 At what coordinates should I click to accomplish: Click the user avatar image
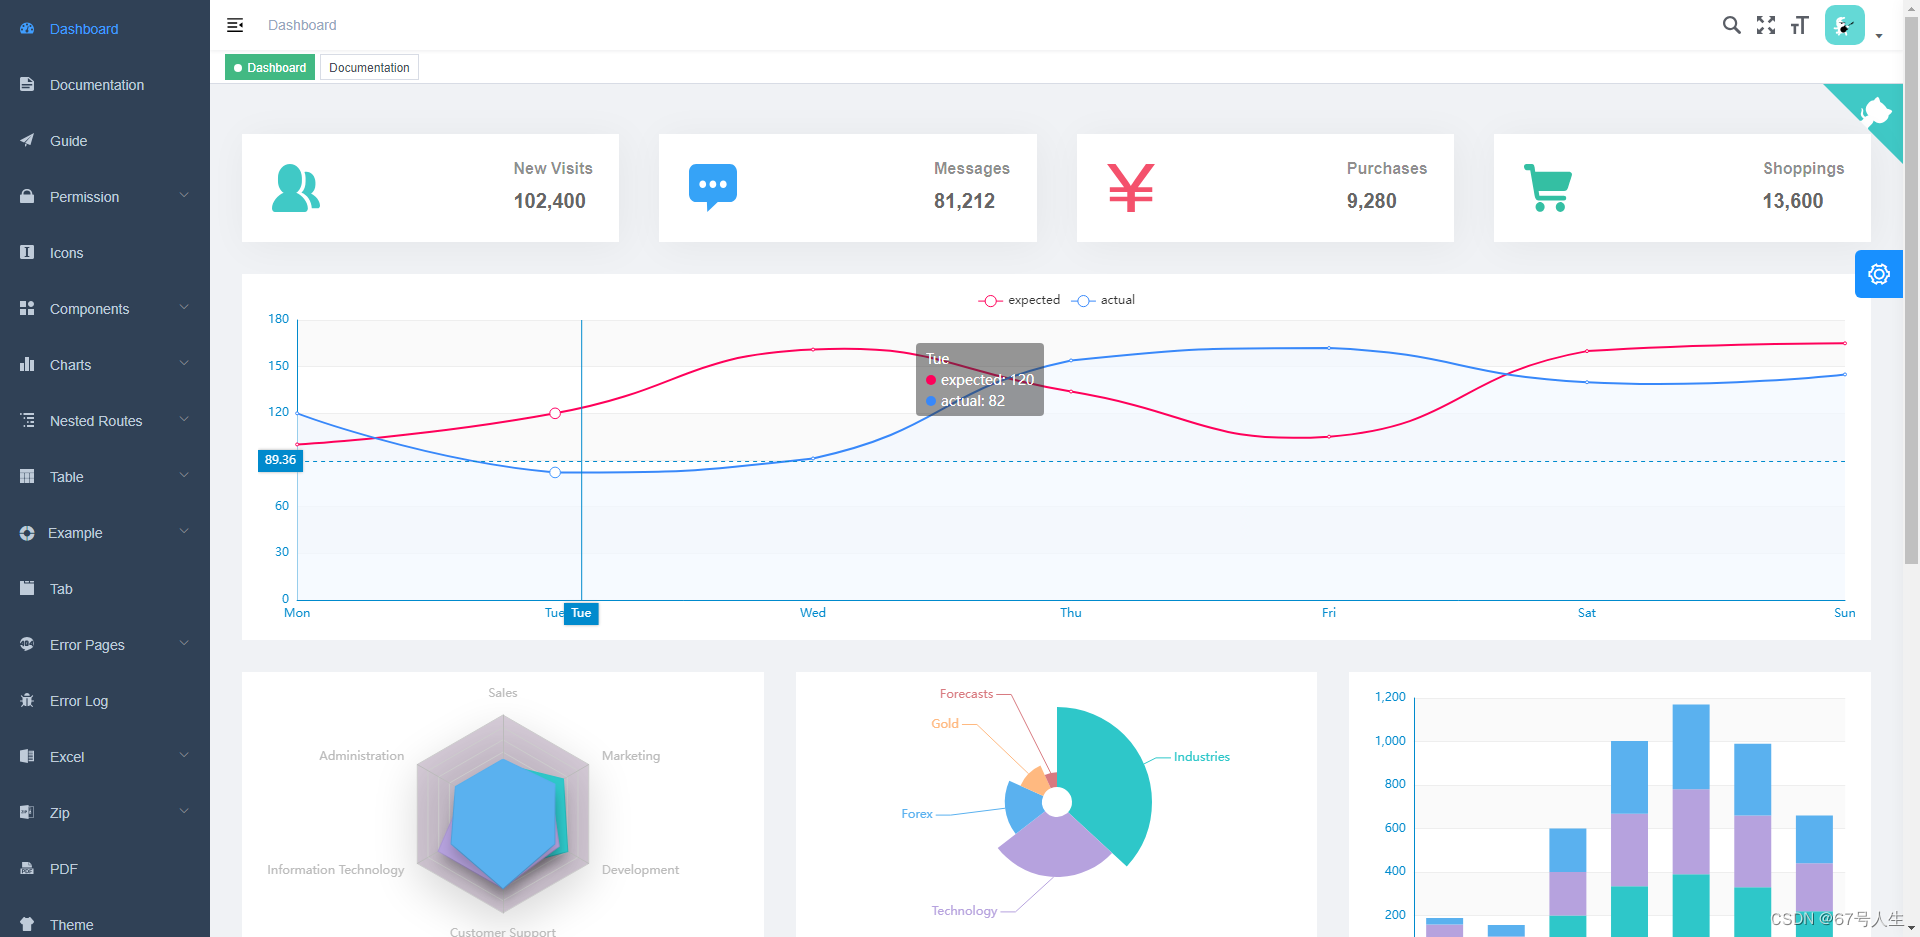click(1845, 25)
